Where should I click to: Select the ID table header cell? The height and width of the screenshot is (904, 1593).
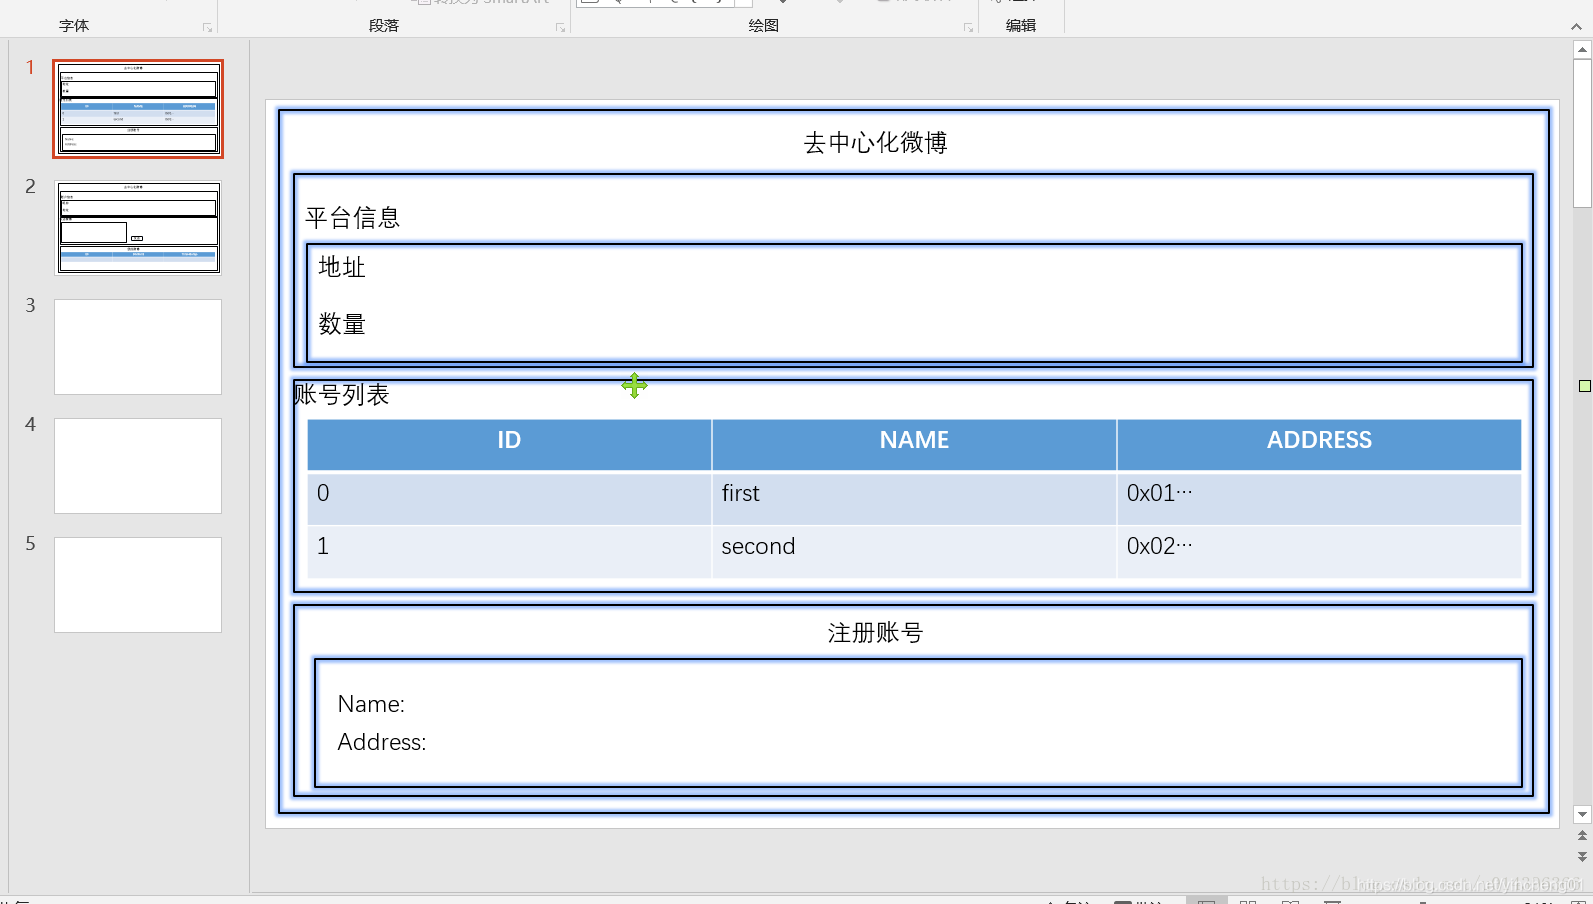click(x=509, y=444)
